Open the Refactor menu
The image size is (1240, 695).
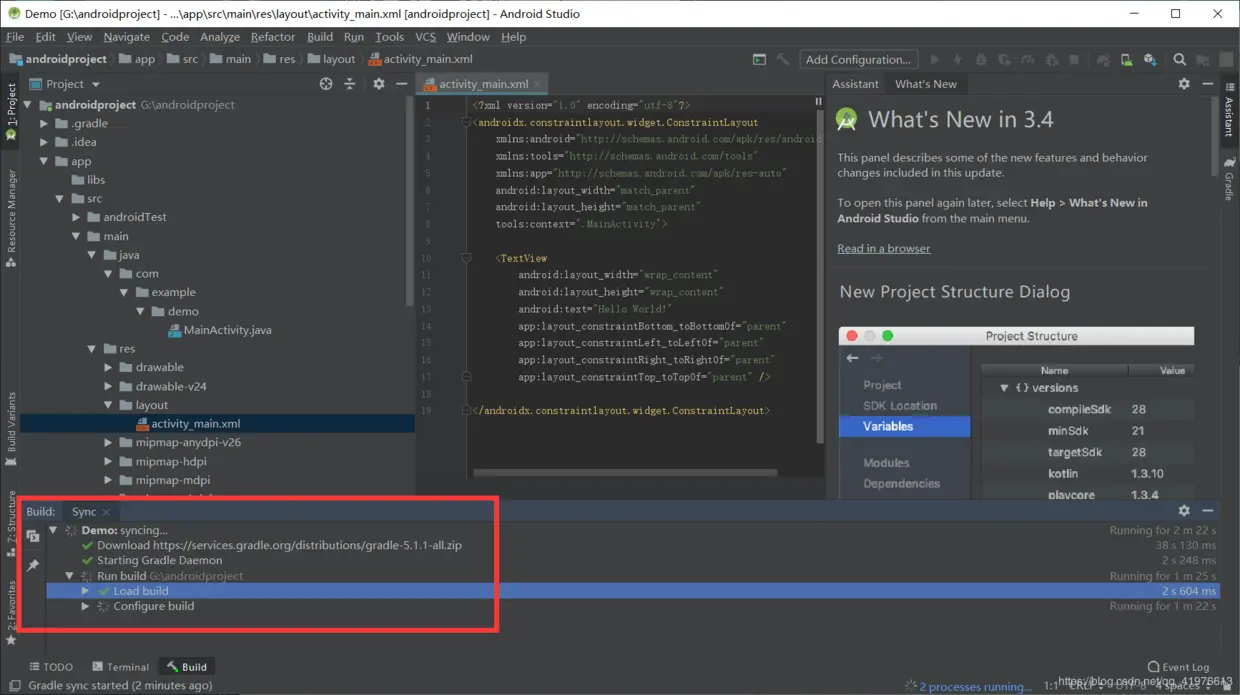point(273,37)
